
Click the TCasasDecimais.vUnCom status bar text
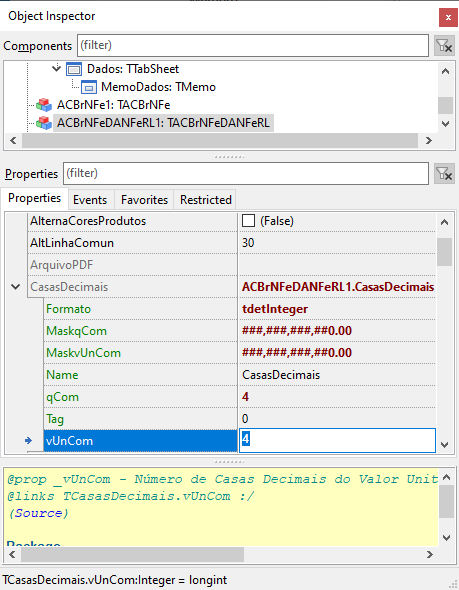coord(114,580)
